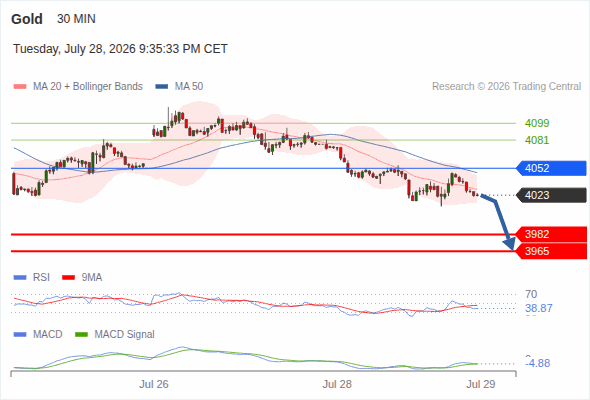Open the Research Trading Central copyright link
590x400 pixels.
click(x=506, y=87)
